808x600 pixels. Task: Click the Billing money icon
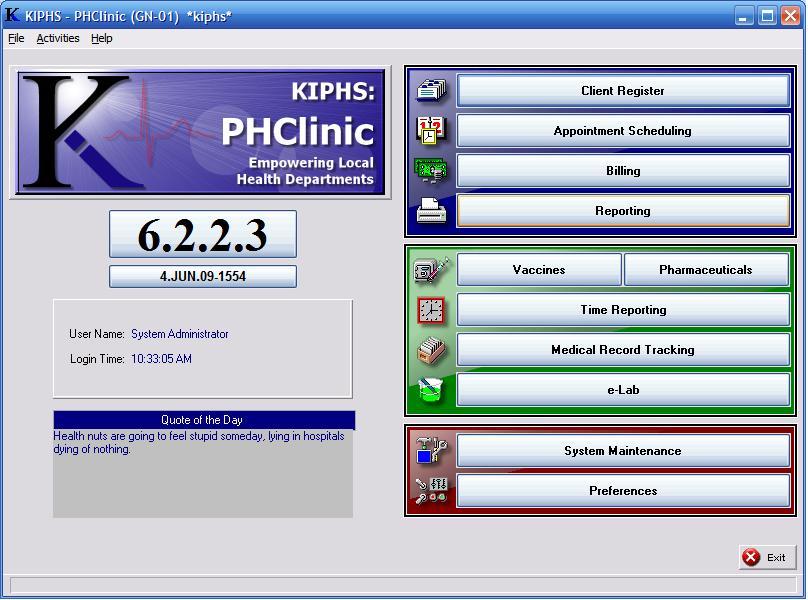point(431,170)
